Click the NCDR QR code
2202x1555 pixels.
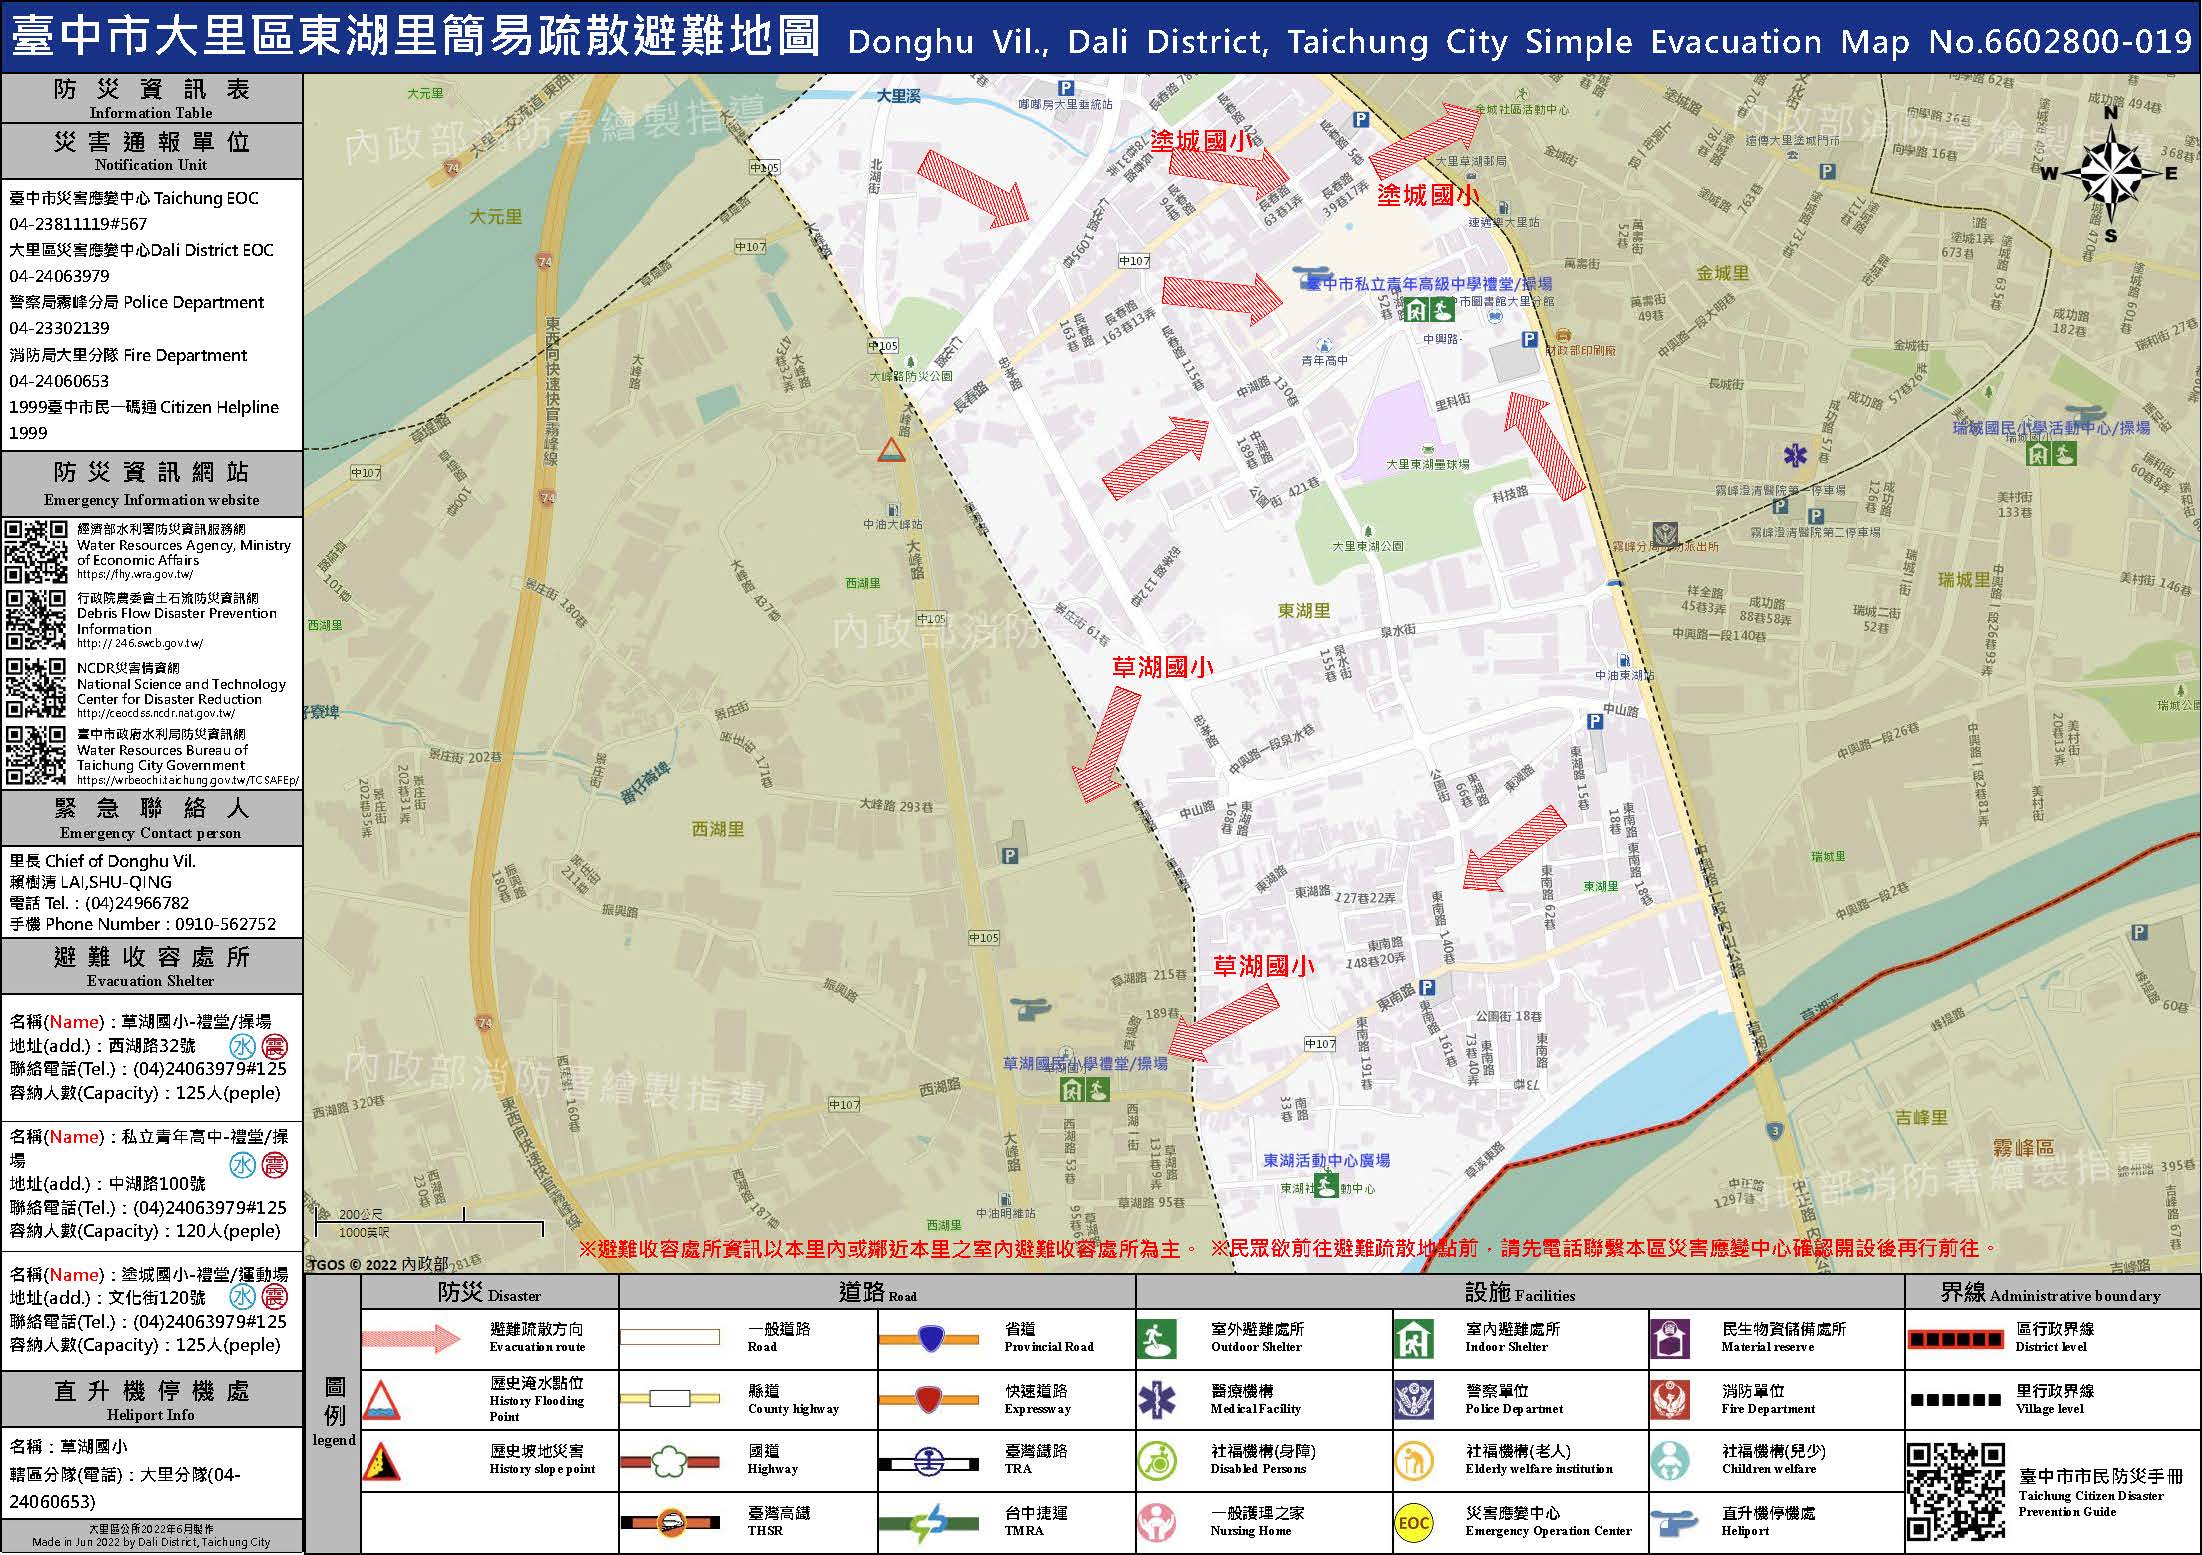pos(37,688)
